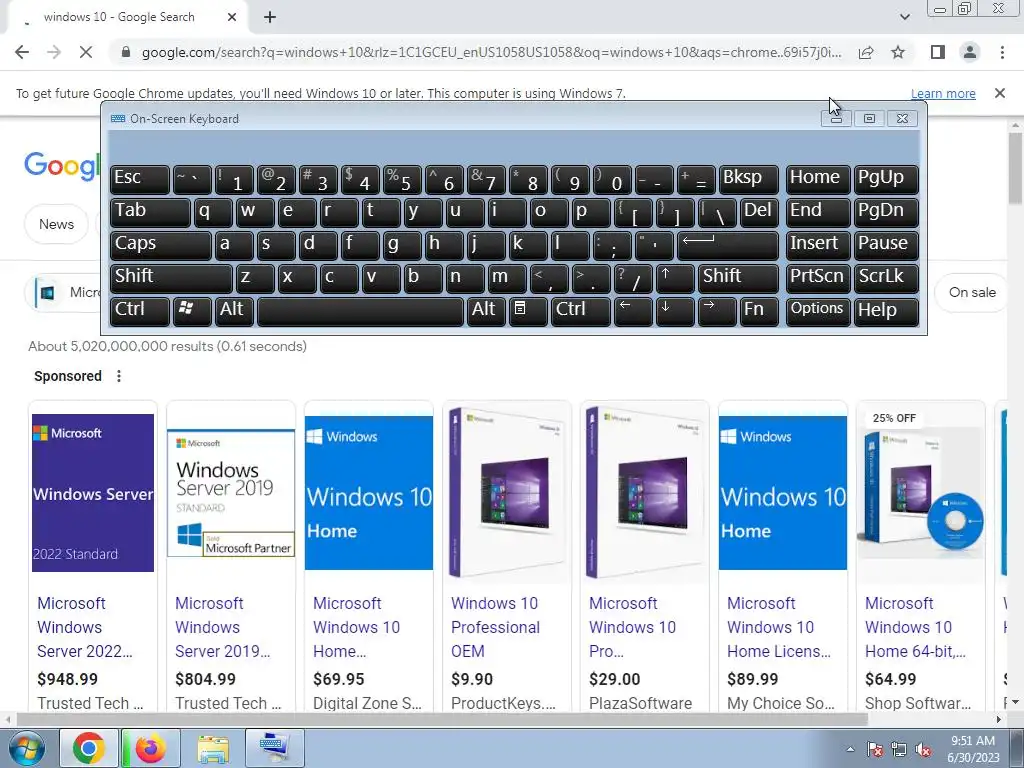Click the Enter key on On-Screen Keyboard
The image size is (1024, 768).
728,246
